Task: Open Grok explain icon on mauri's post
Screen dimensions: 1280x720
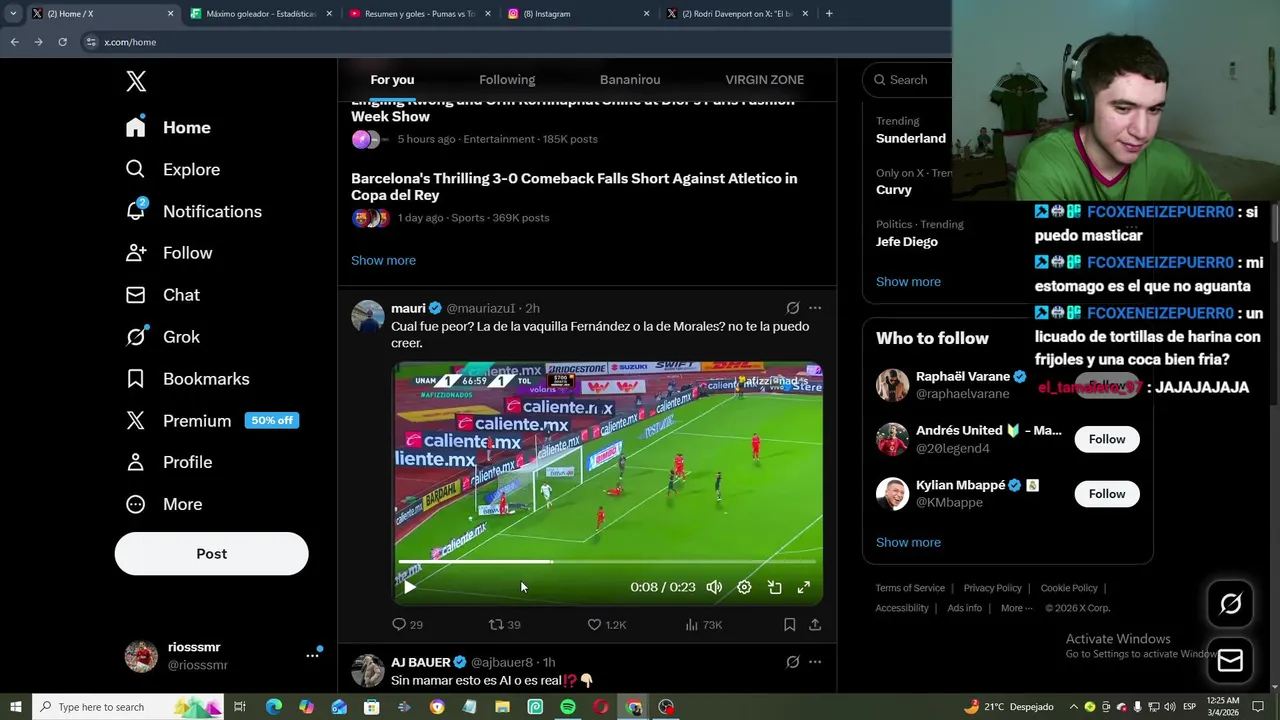Action: (x=792, y=308)
